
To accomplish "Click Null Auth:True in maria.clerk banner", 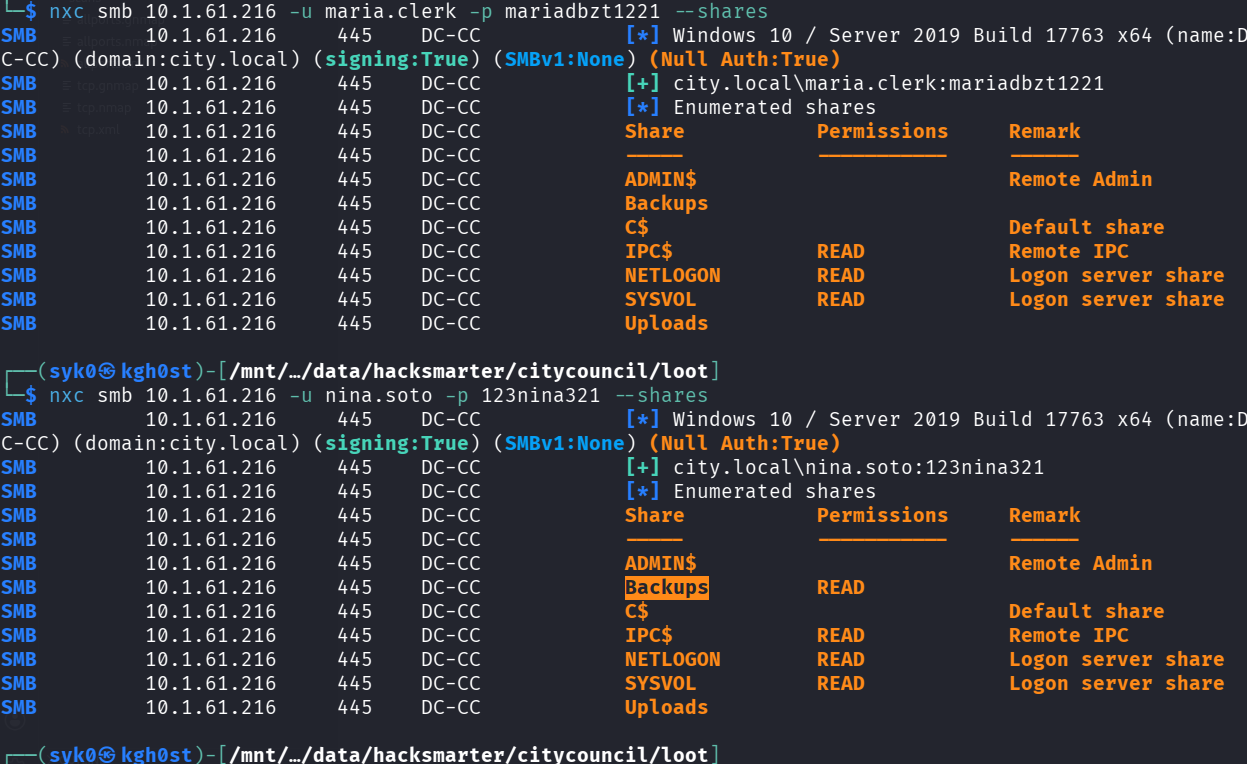I will coord(745,59).
